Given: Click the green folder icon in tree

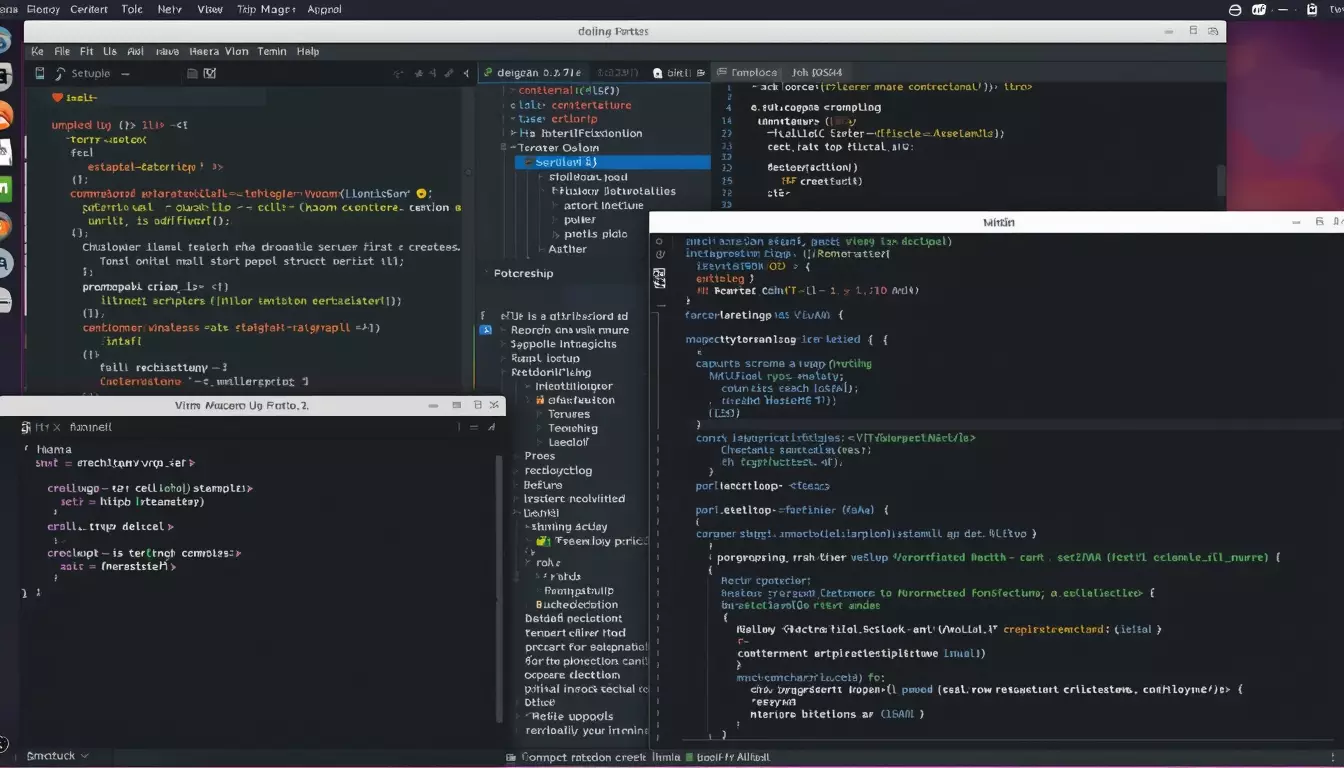Looking at the screenshot, I should tap(543, 541).
